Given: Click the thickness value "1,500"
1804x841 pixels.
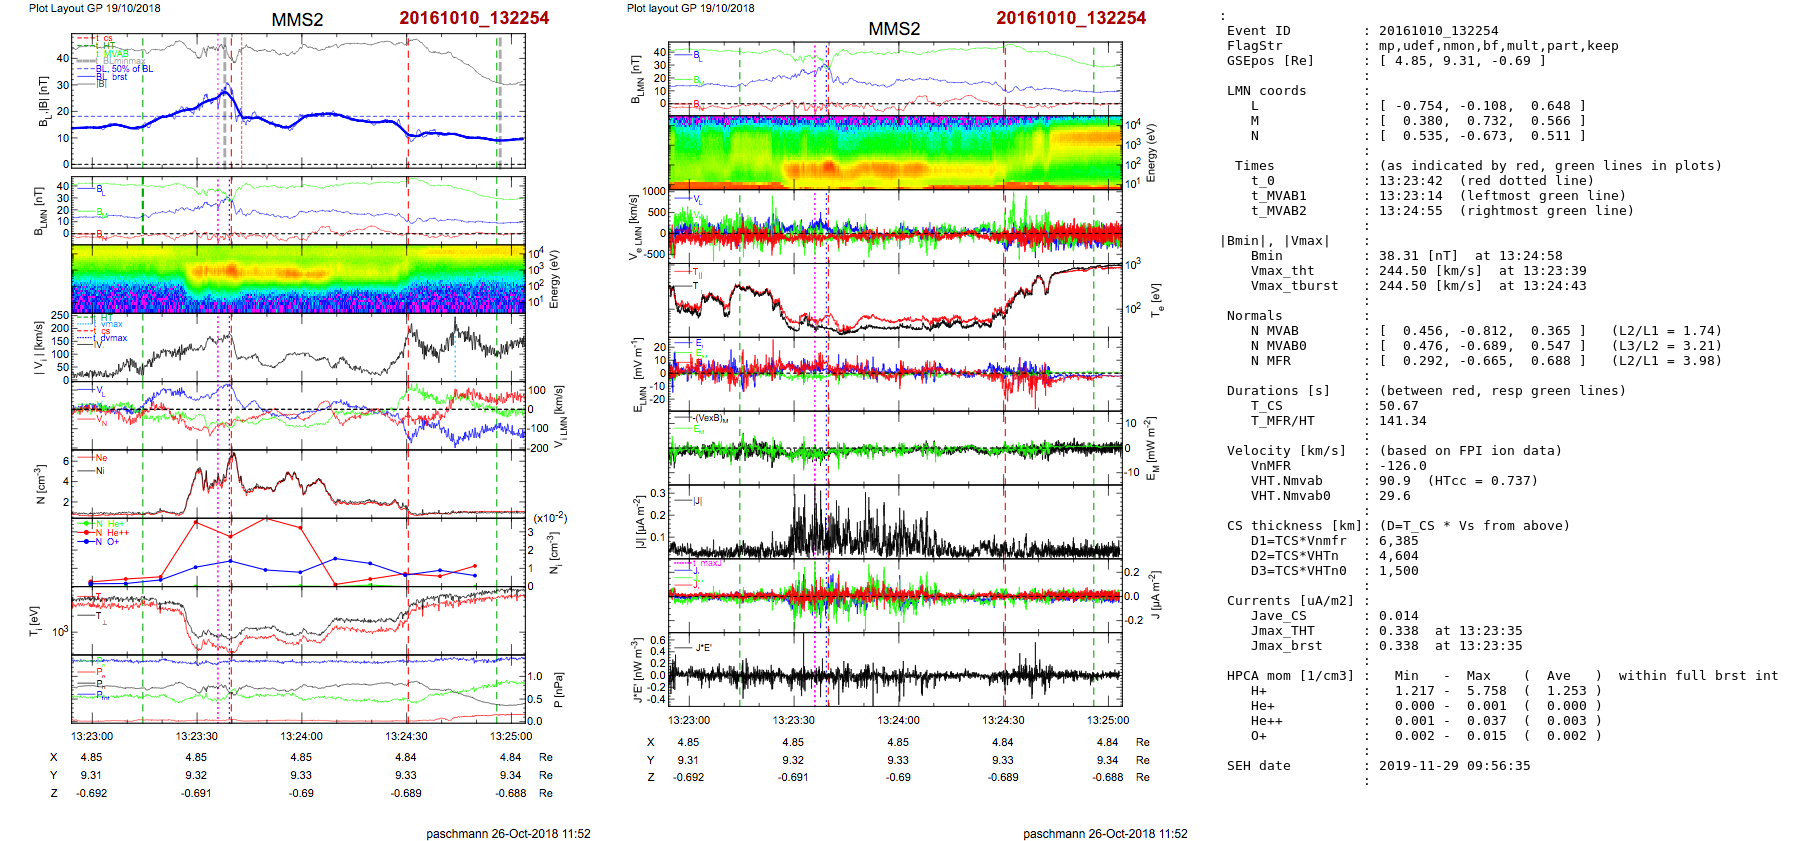Looking at the screenshot, I should [x=1398, y=571].
